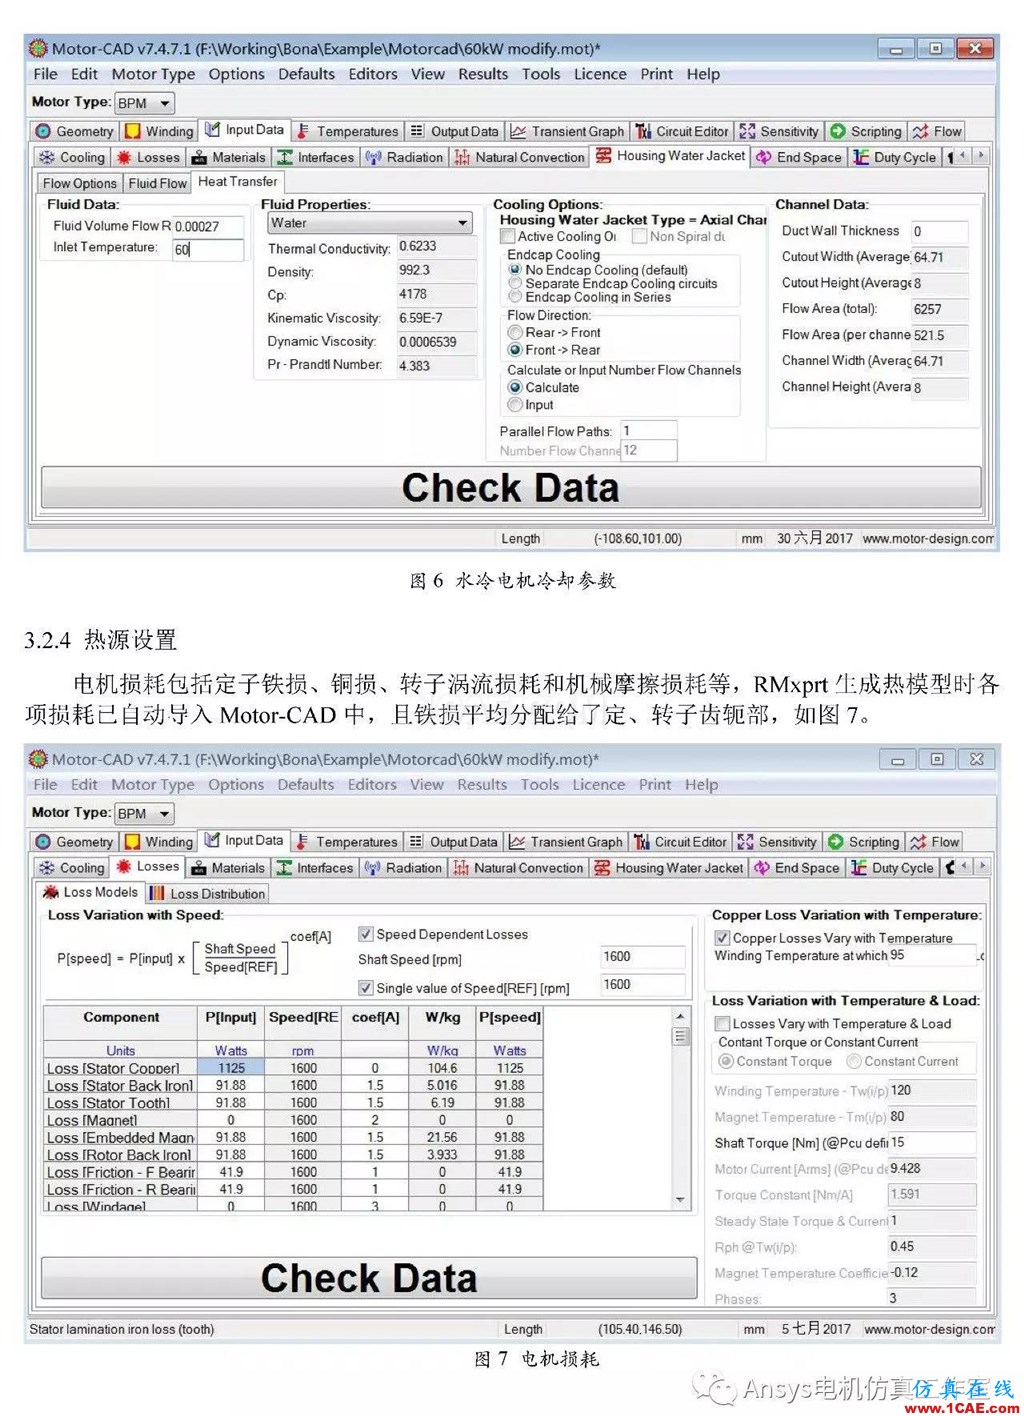
Task: Click Duty Cycle icon in top window
Action: coord(860,157)
